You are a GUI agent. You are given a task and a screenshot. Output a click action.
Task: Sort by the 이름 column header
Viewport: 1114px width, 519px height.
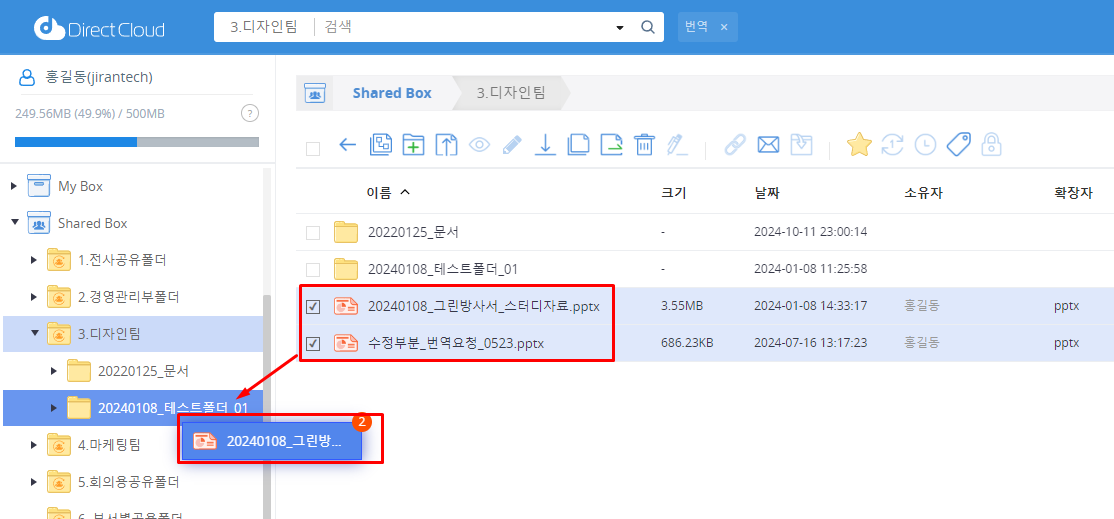point(379,192)
